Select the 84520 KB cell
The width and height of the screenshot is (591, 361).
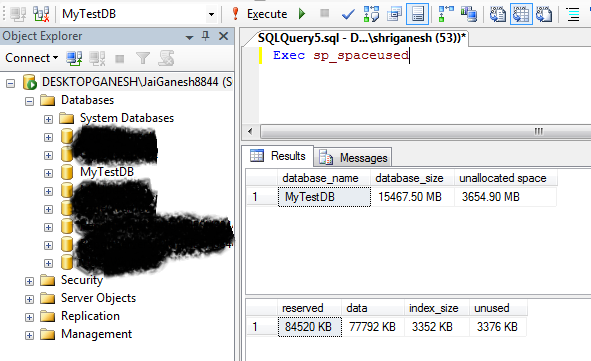(310, 327)
